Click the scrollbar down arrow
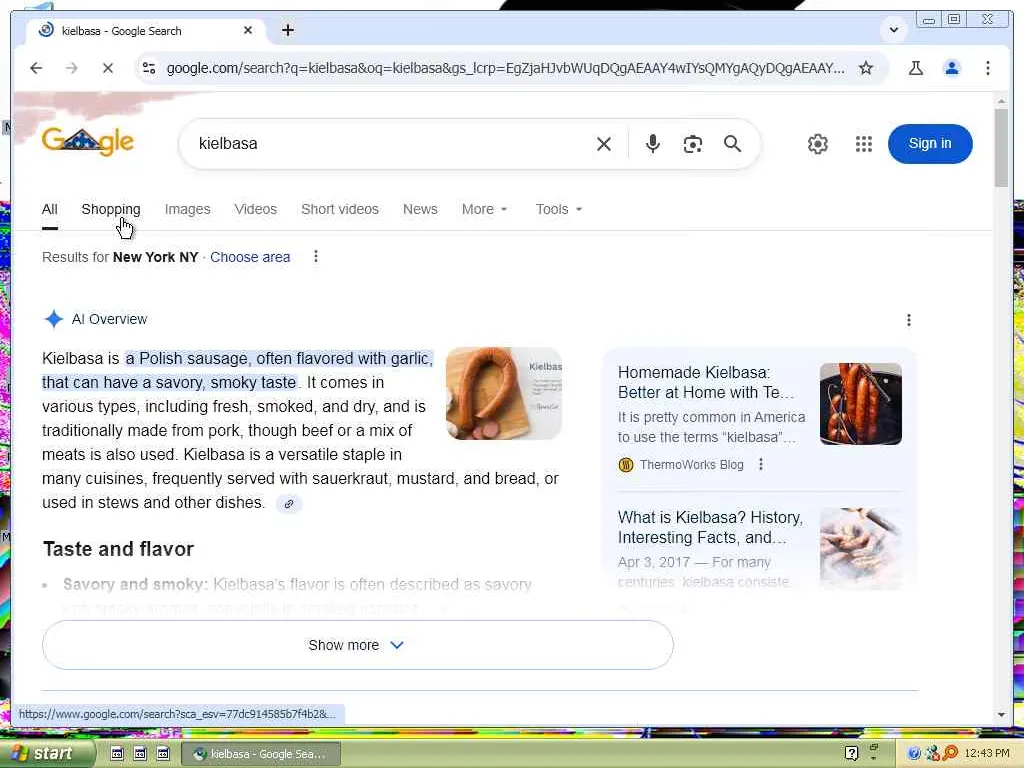Viewport: 1024px width, 768px height. (1001, 714)
